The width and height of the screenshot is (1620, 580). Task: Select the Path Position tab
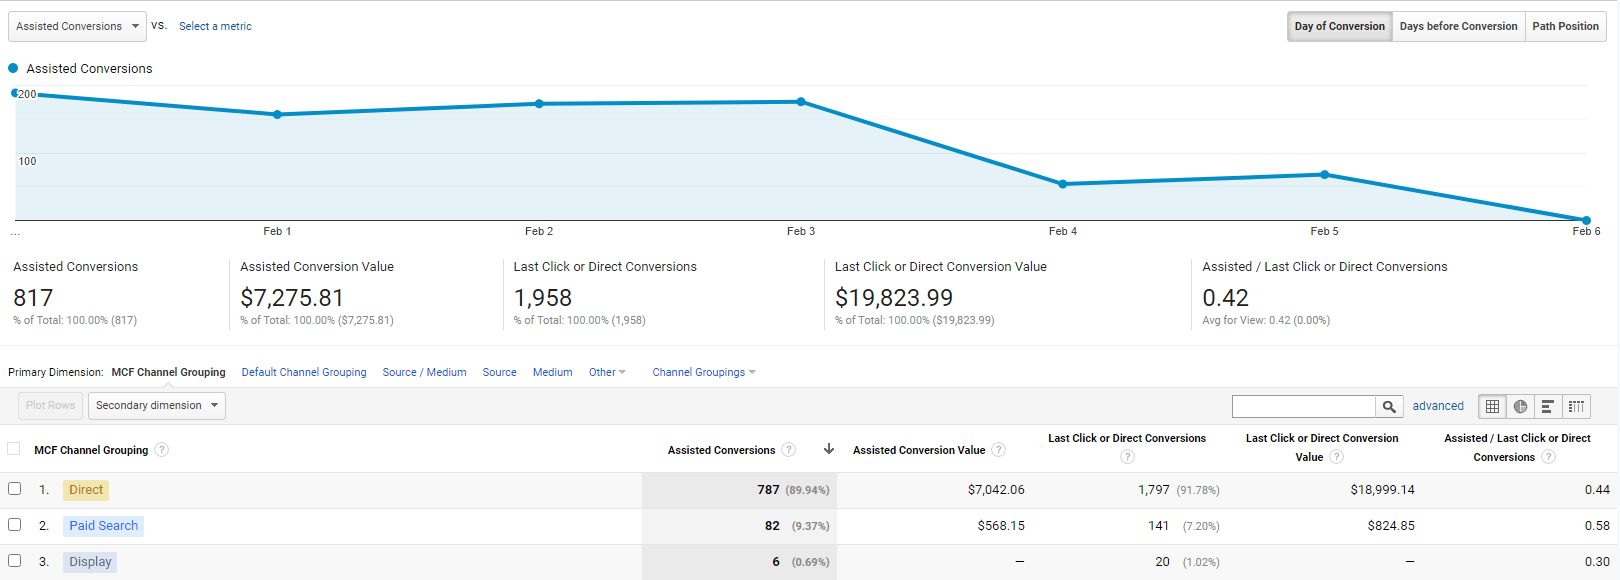tap(1565, 26)
